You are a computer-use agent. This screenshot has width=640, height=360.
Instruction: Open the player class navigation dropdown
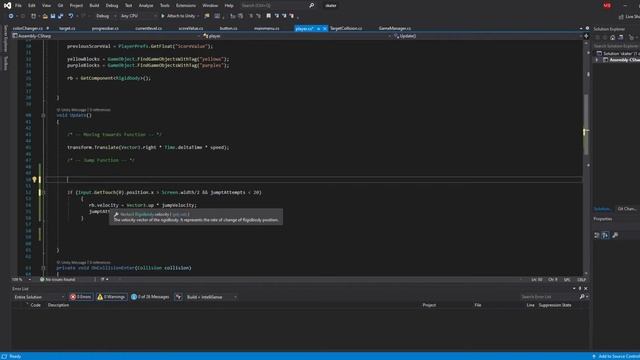coord(297,36)
